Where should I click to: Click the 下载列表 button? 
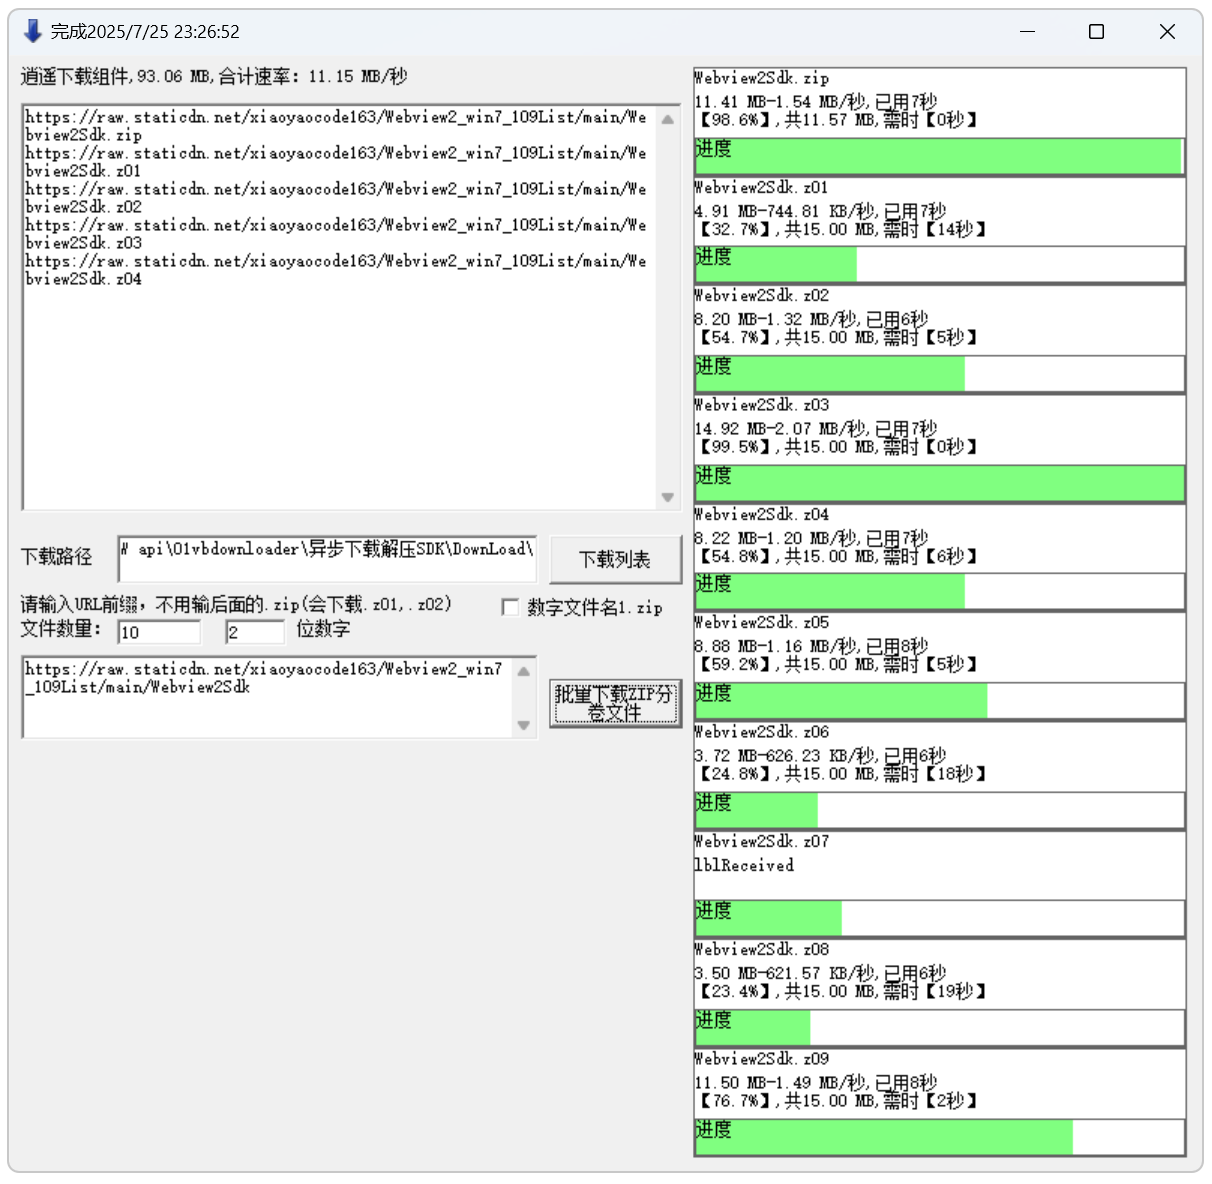click(x=615, y=560)
